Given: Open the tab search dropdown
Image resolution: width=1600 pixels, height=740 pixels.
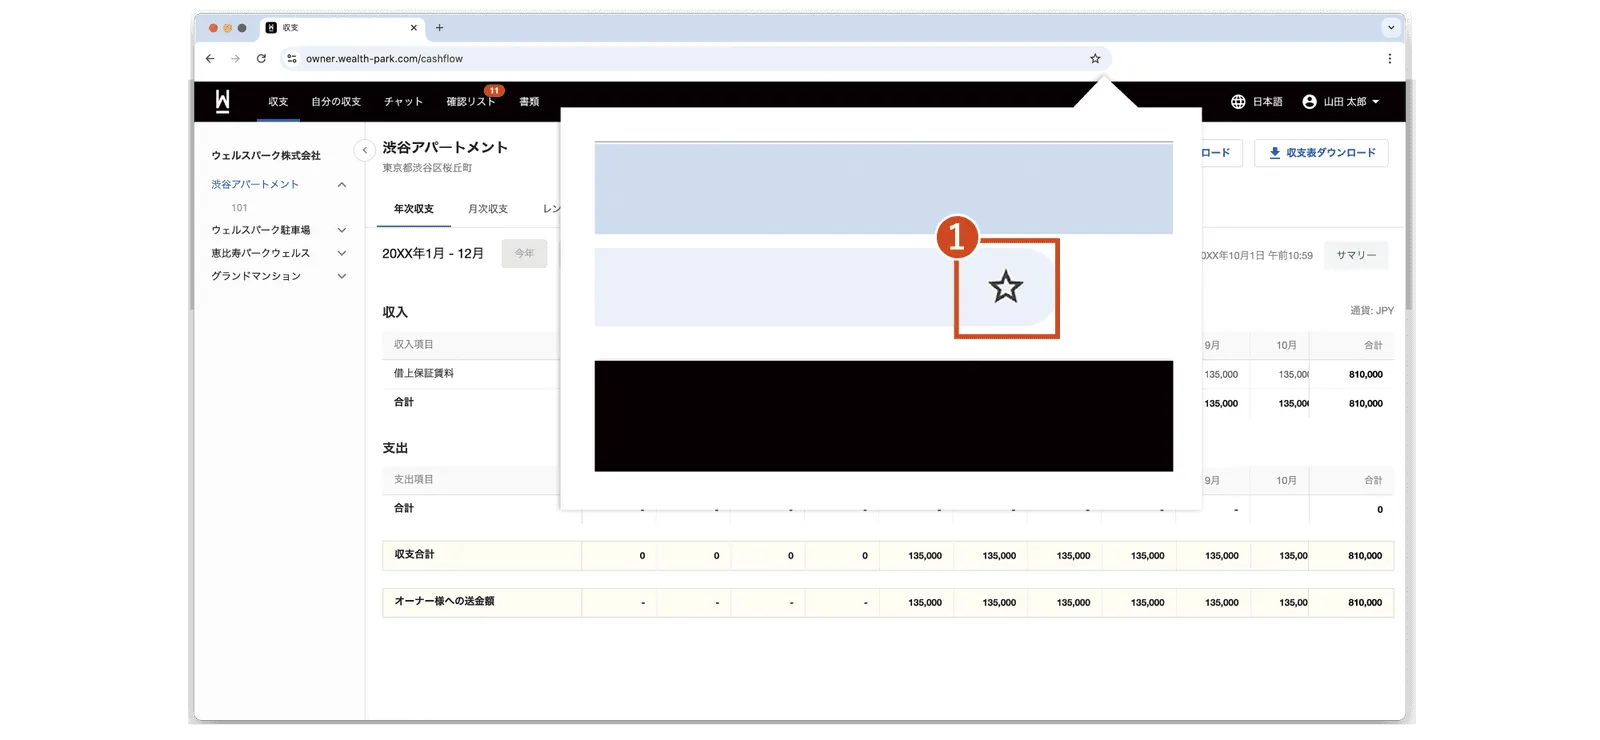Looking at the screenshot, I should [1391, 28].
